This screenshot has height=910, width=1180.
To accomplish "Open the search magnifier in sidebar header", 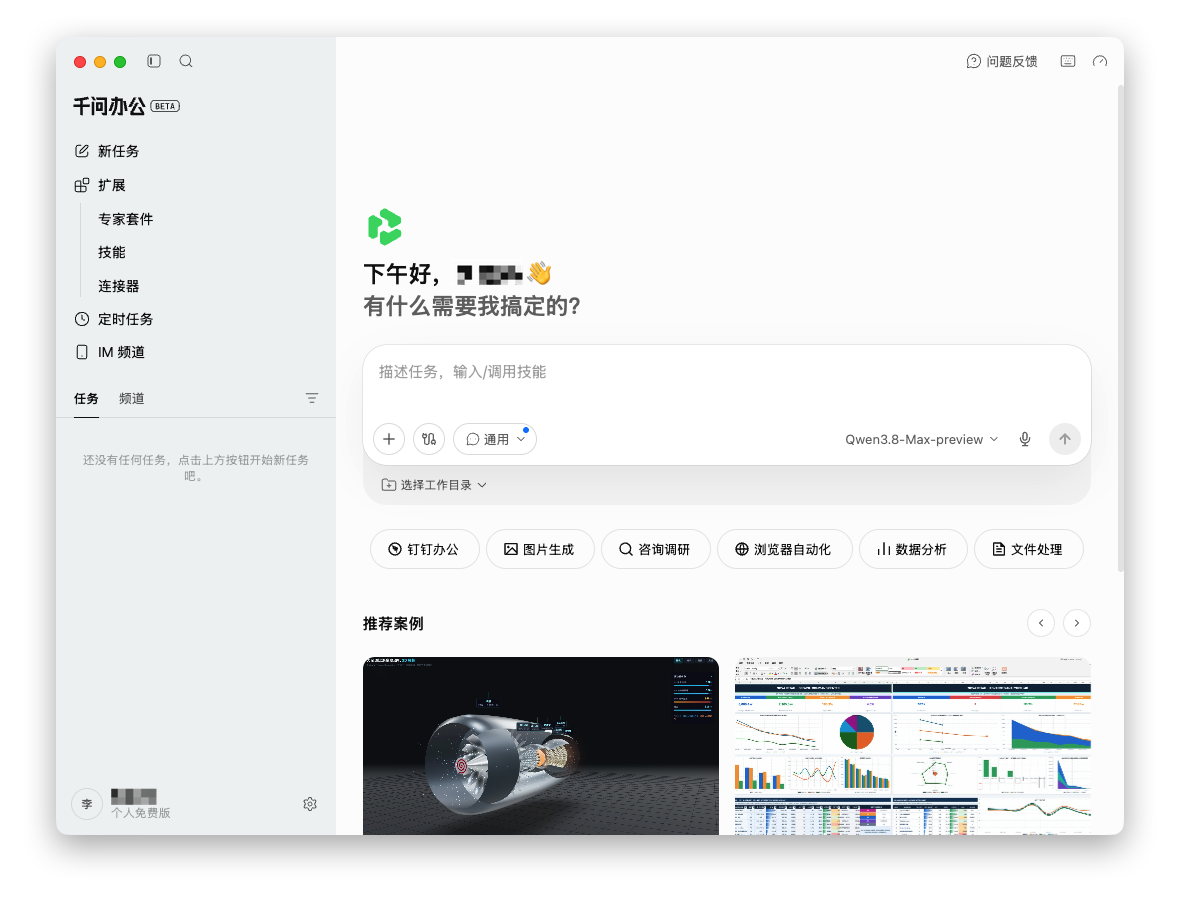I will click(186, 61).
